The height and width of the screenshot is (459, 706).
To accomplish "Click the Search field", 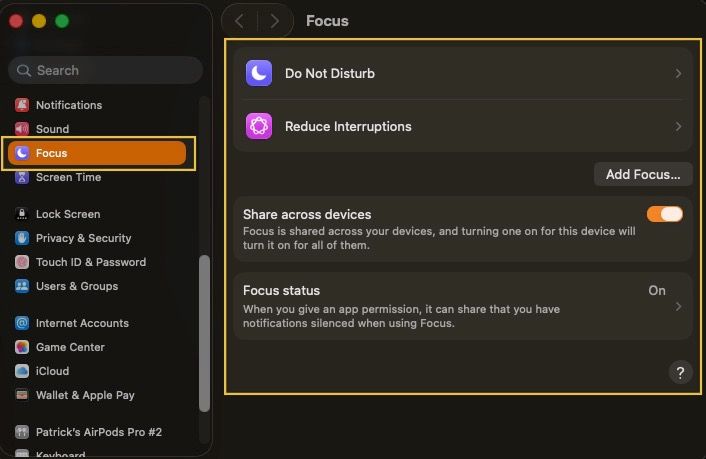I will (x=105, y=70).
